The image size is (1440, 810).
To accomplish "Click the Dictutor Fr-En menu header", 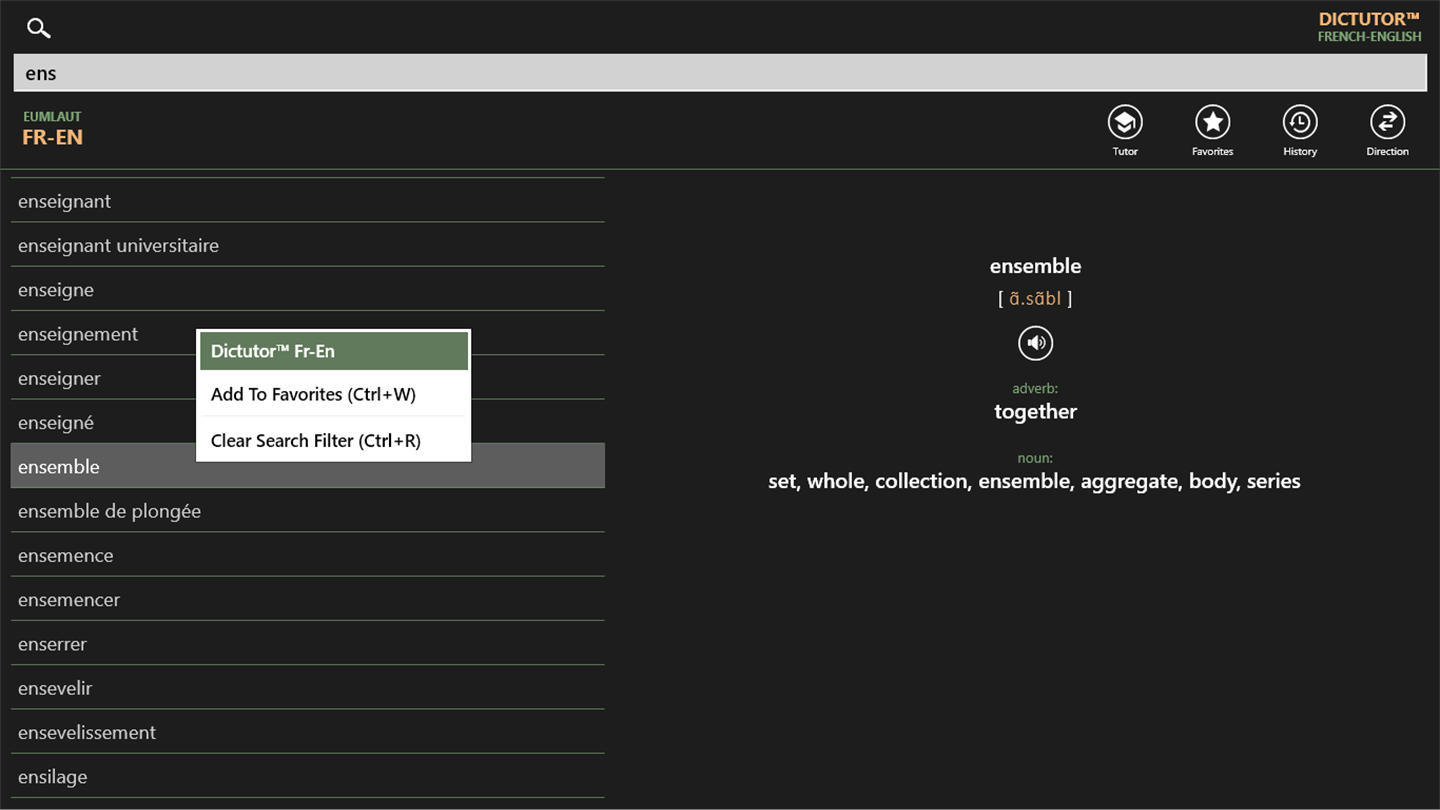I will click(x=333, y=351).
